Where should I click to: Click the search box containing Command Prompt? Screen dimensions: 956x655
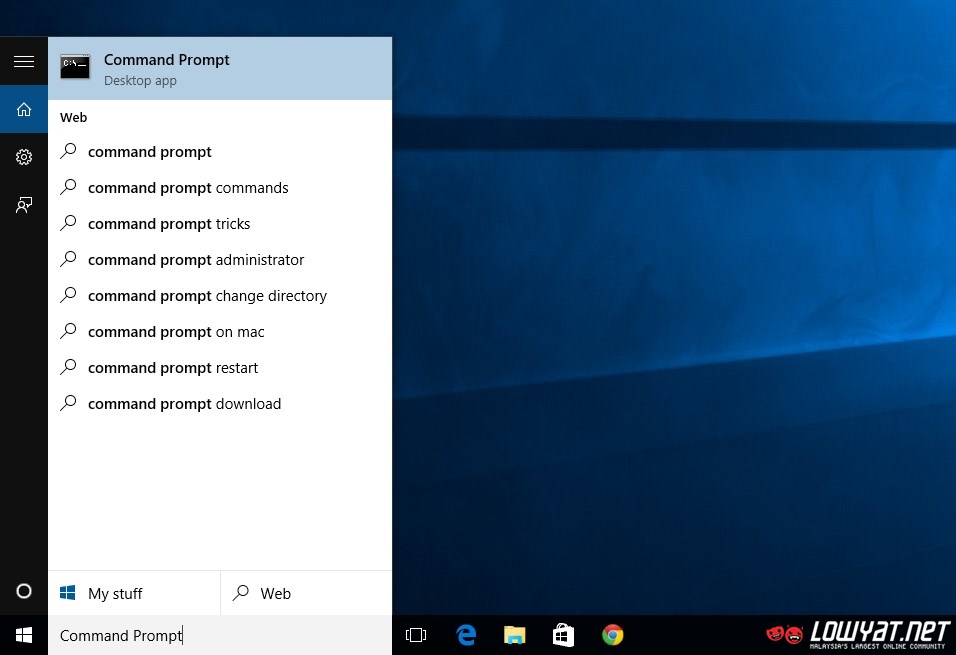point(220,635)
